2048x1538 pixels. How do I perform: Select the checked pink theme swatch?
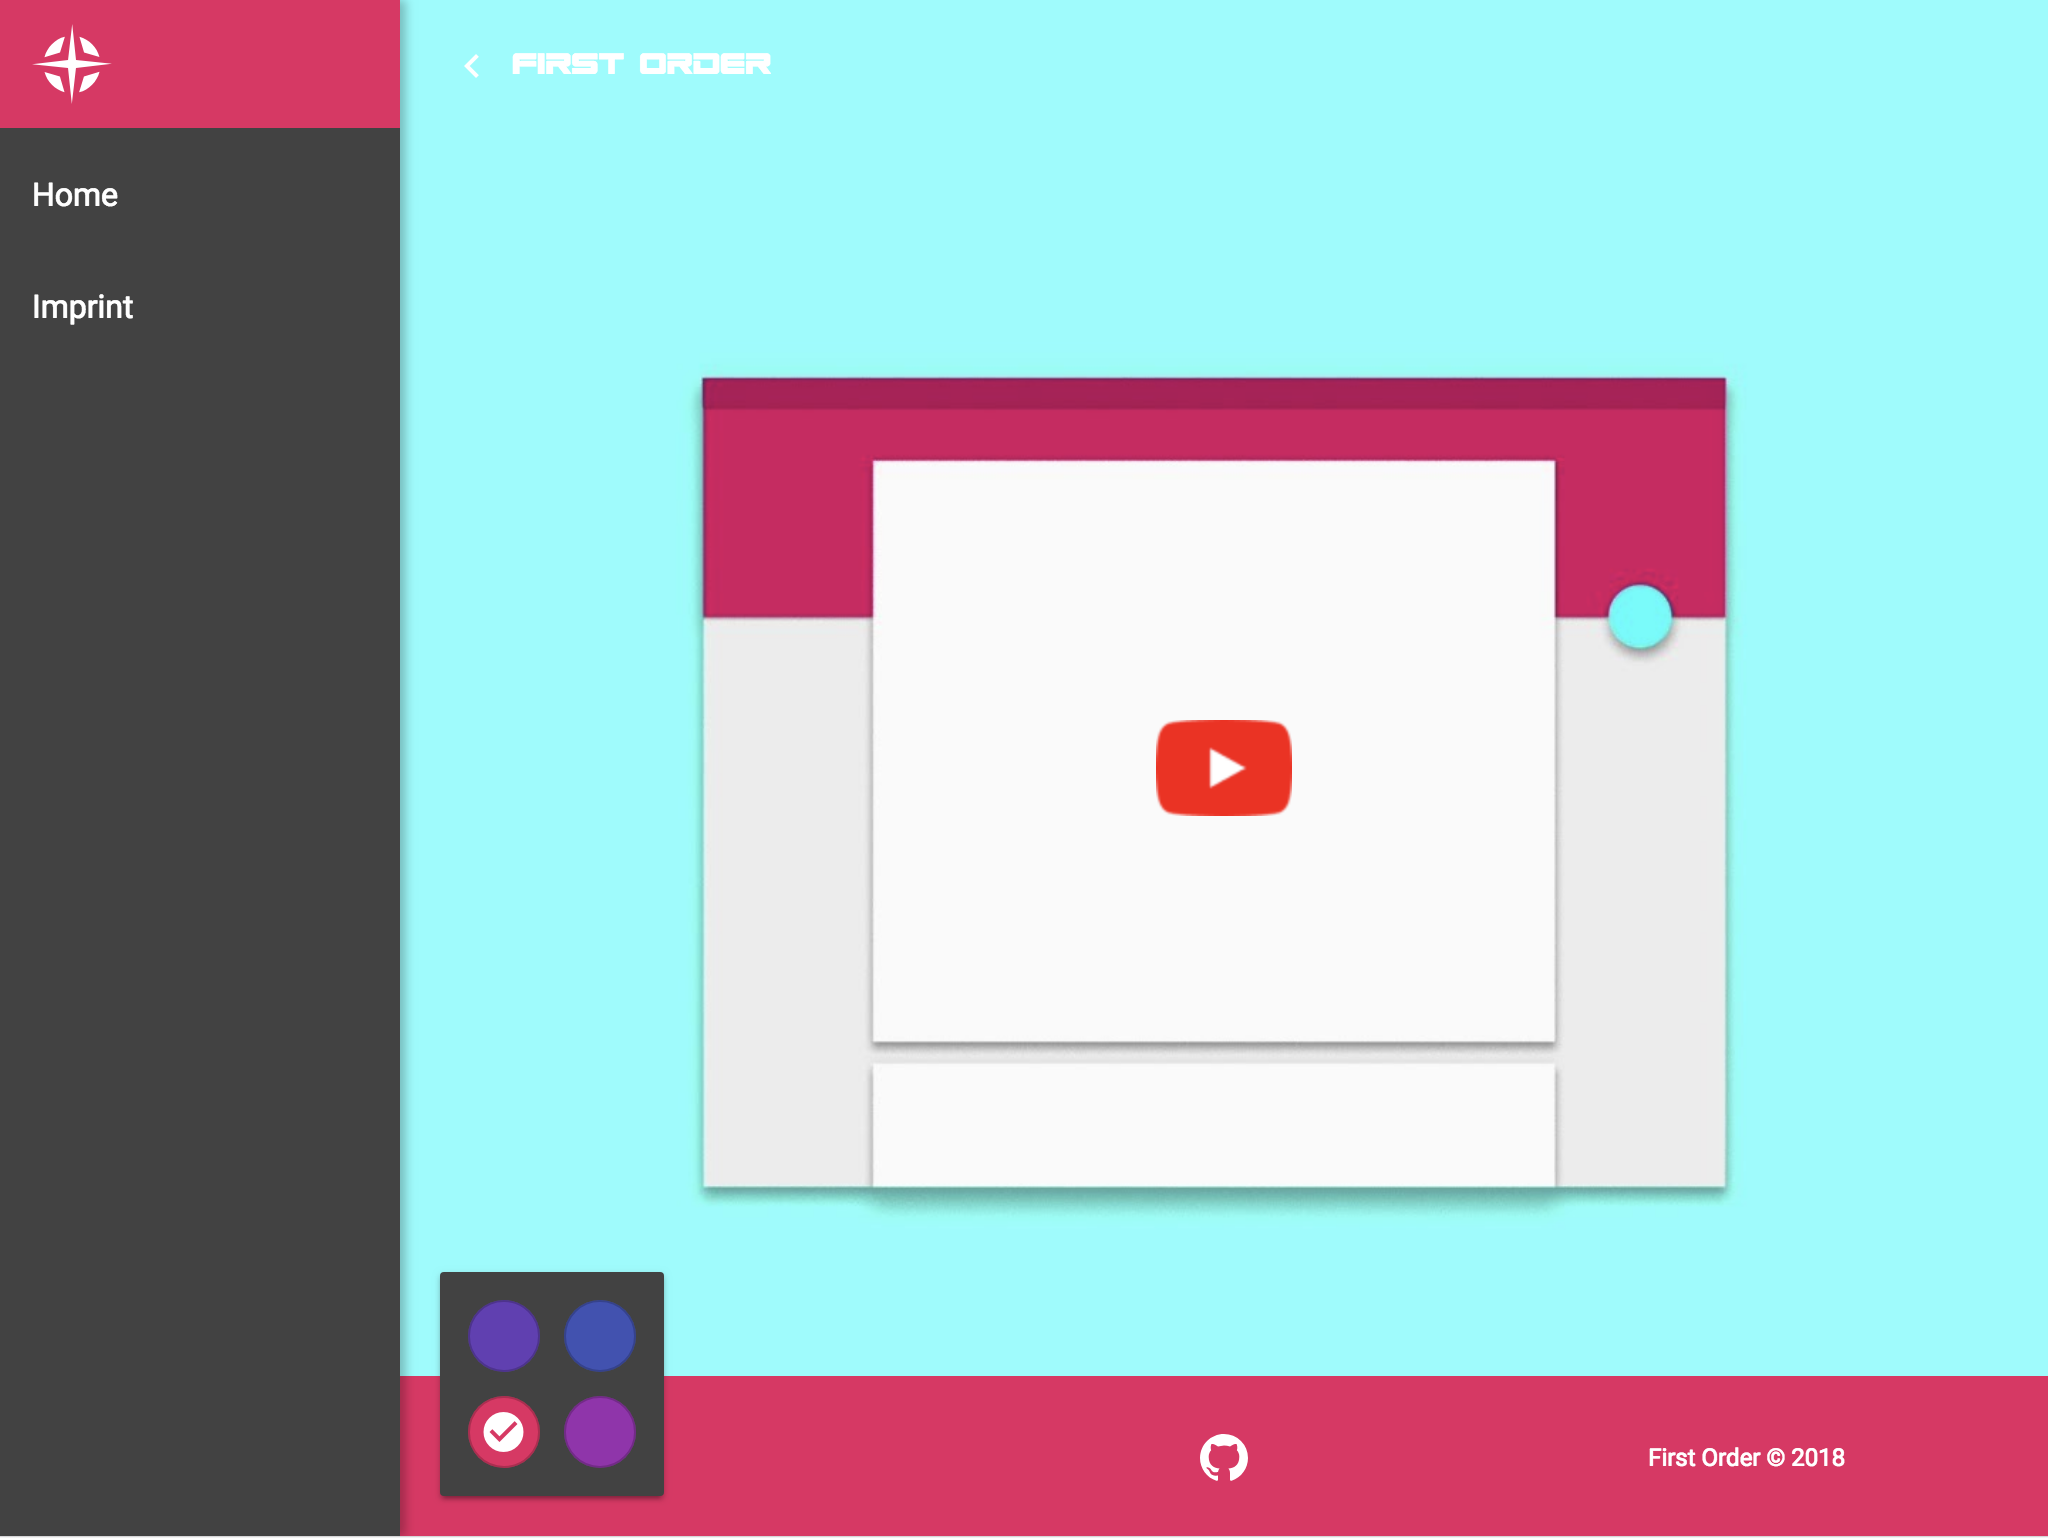coord(504,1432)
